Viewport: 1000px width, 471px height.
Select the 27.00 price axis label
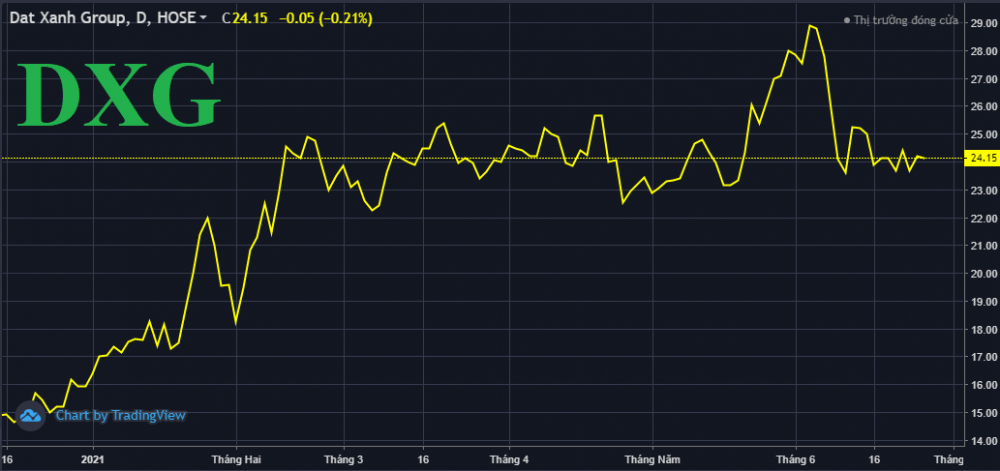point(982,80)
